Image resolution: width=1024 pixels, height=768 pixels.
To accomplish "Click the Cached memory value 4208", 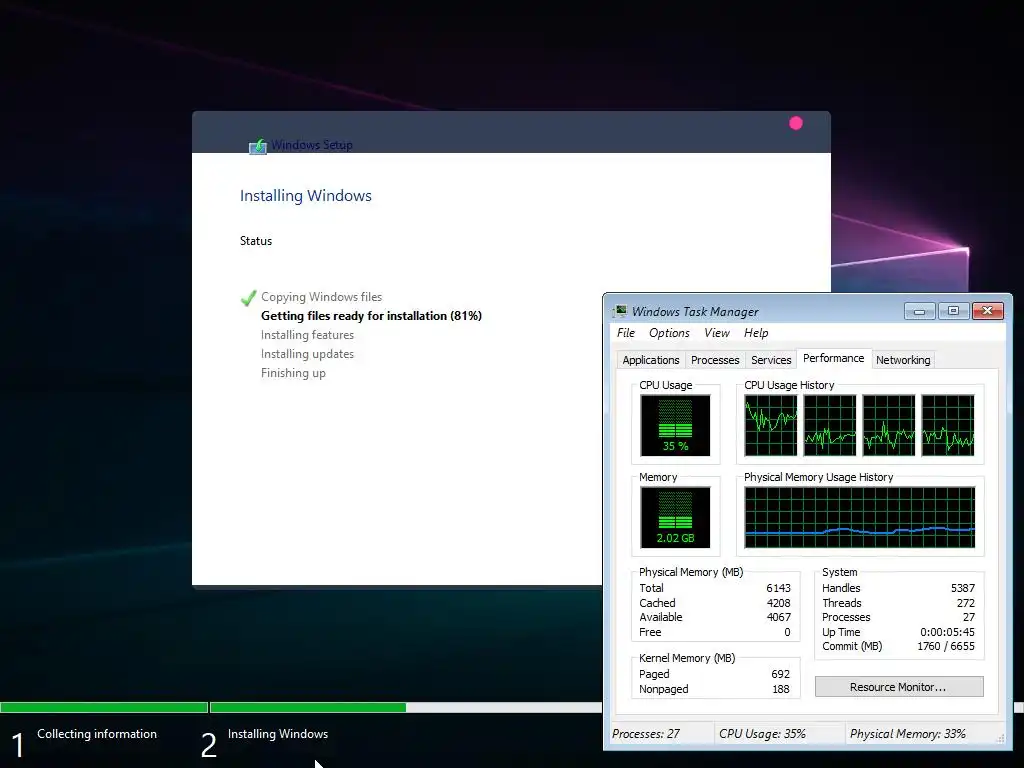I will click(778, 603).
